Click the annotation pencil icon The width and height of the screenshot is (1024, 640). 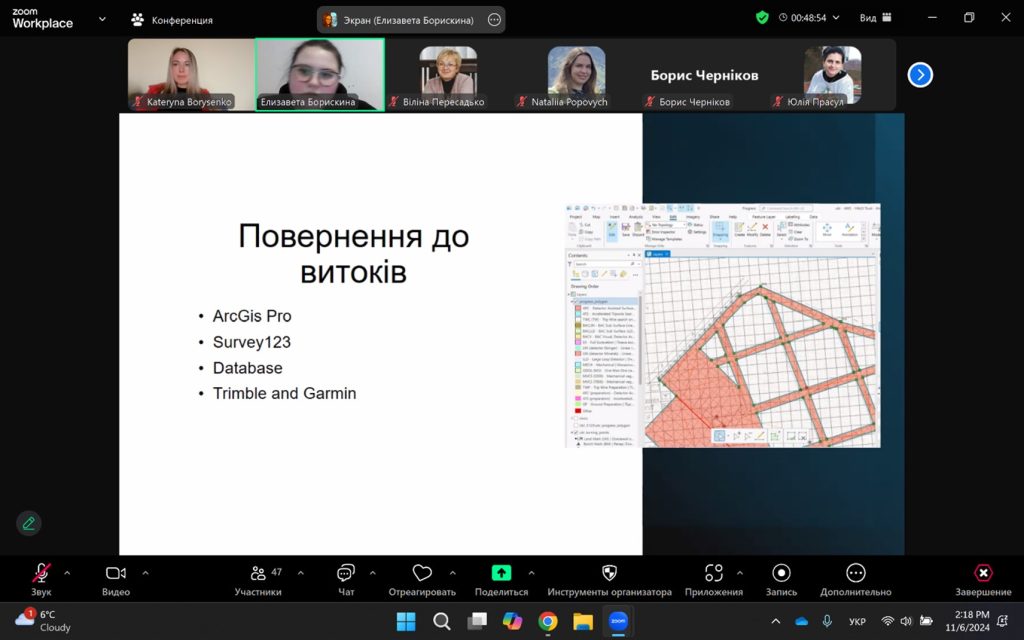pos(29,523)
